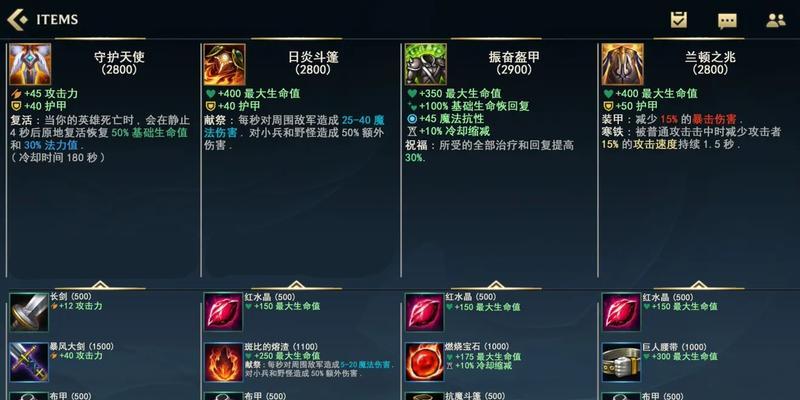Click the 巨人腰带 component icon
800x400 pixels.
(x=621, y=362)
